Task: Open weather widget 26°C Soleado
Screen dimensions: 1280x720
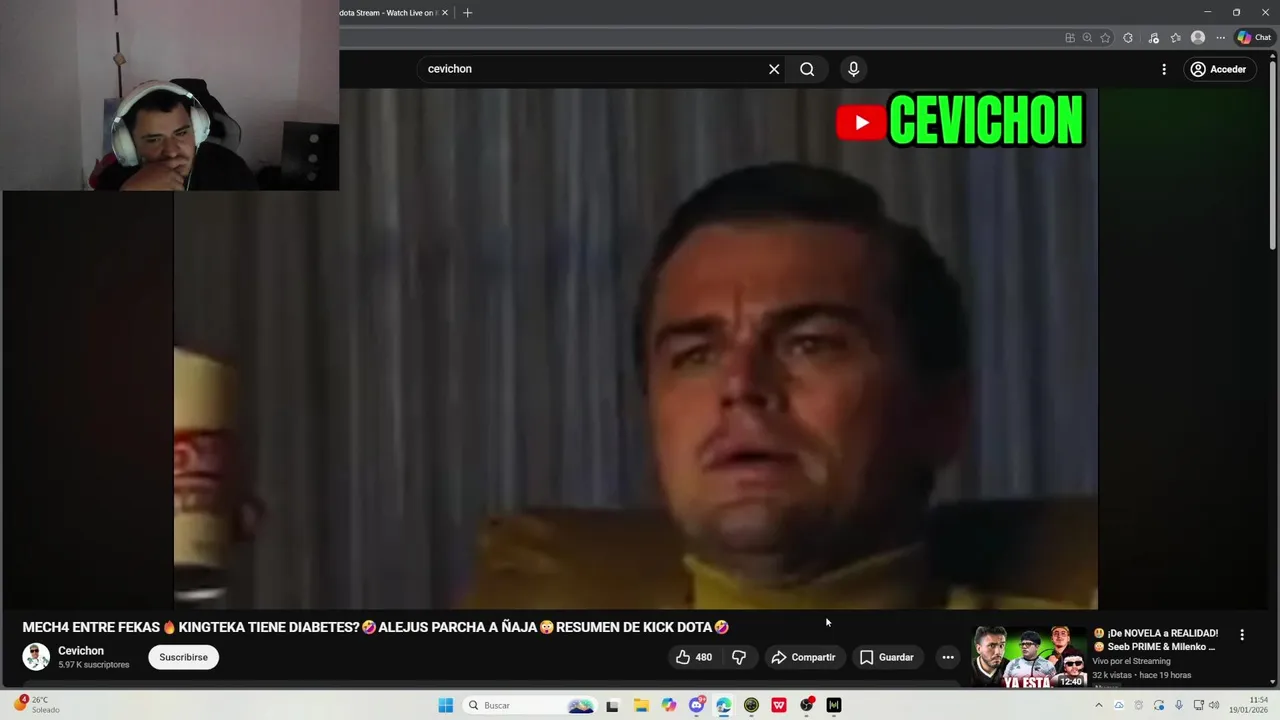Action: (x=36, y=705)
